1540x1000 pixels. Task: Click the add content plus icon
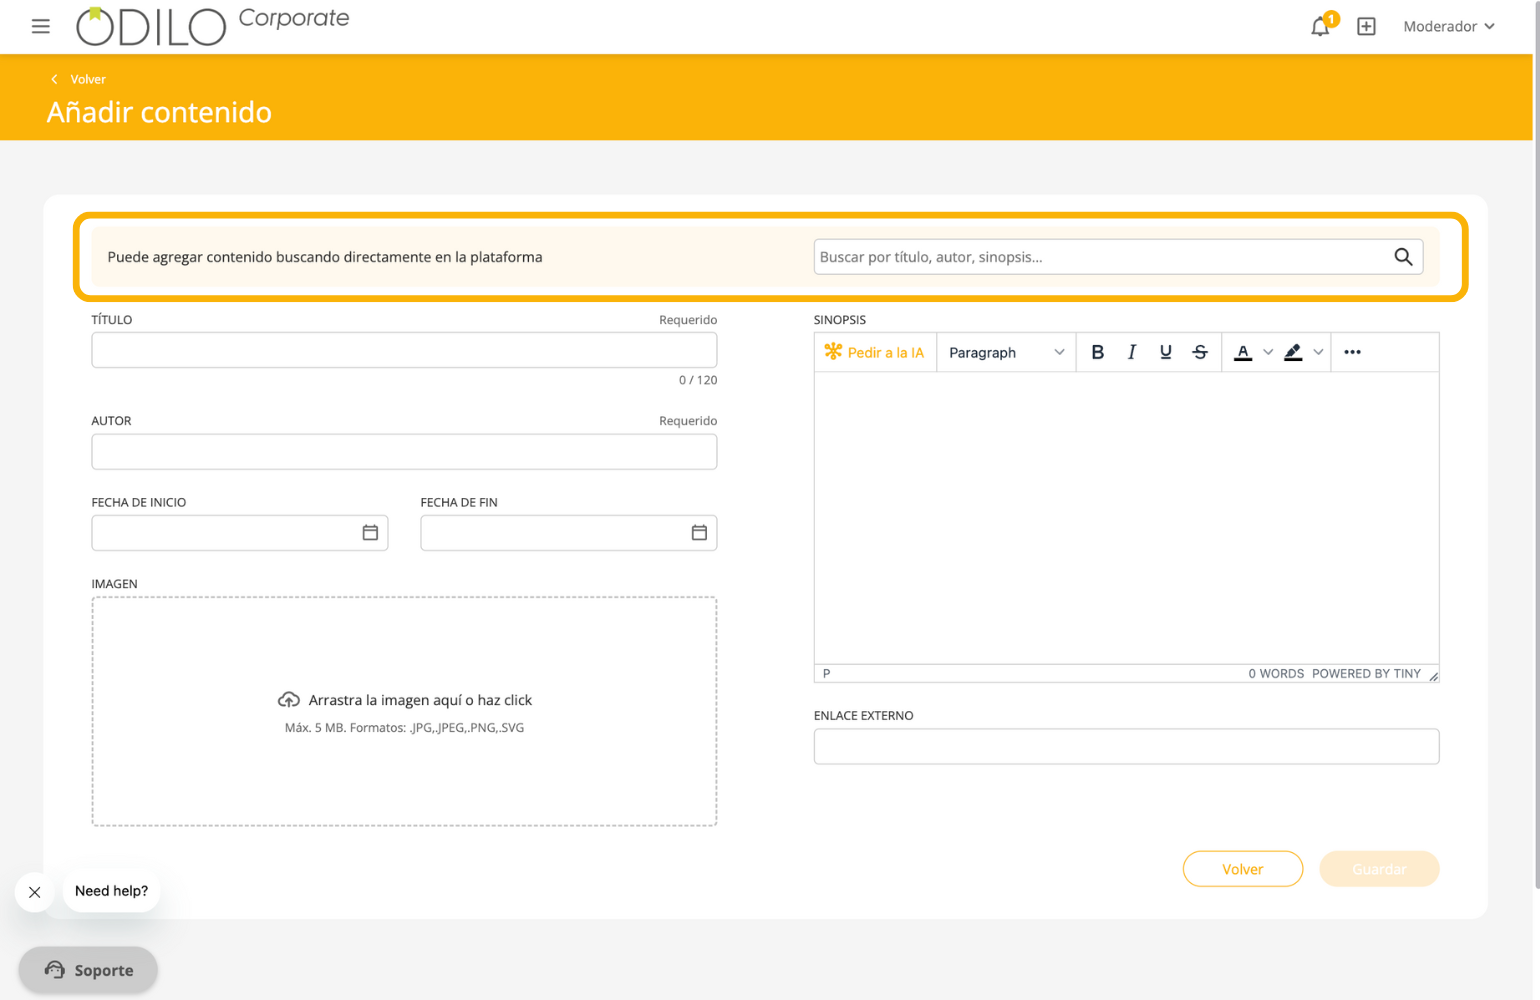click(x=1366, y=27)
